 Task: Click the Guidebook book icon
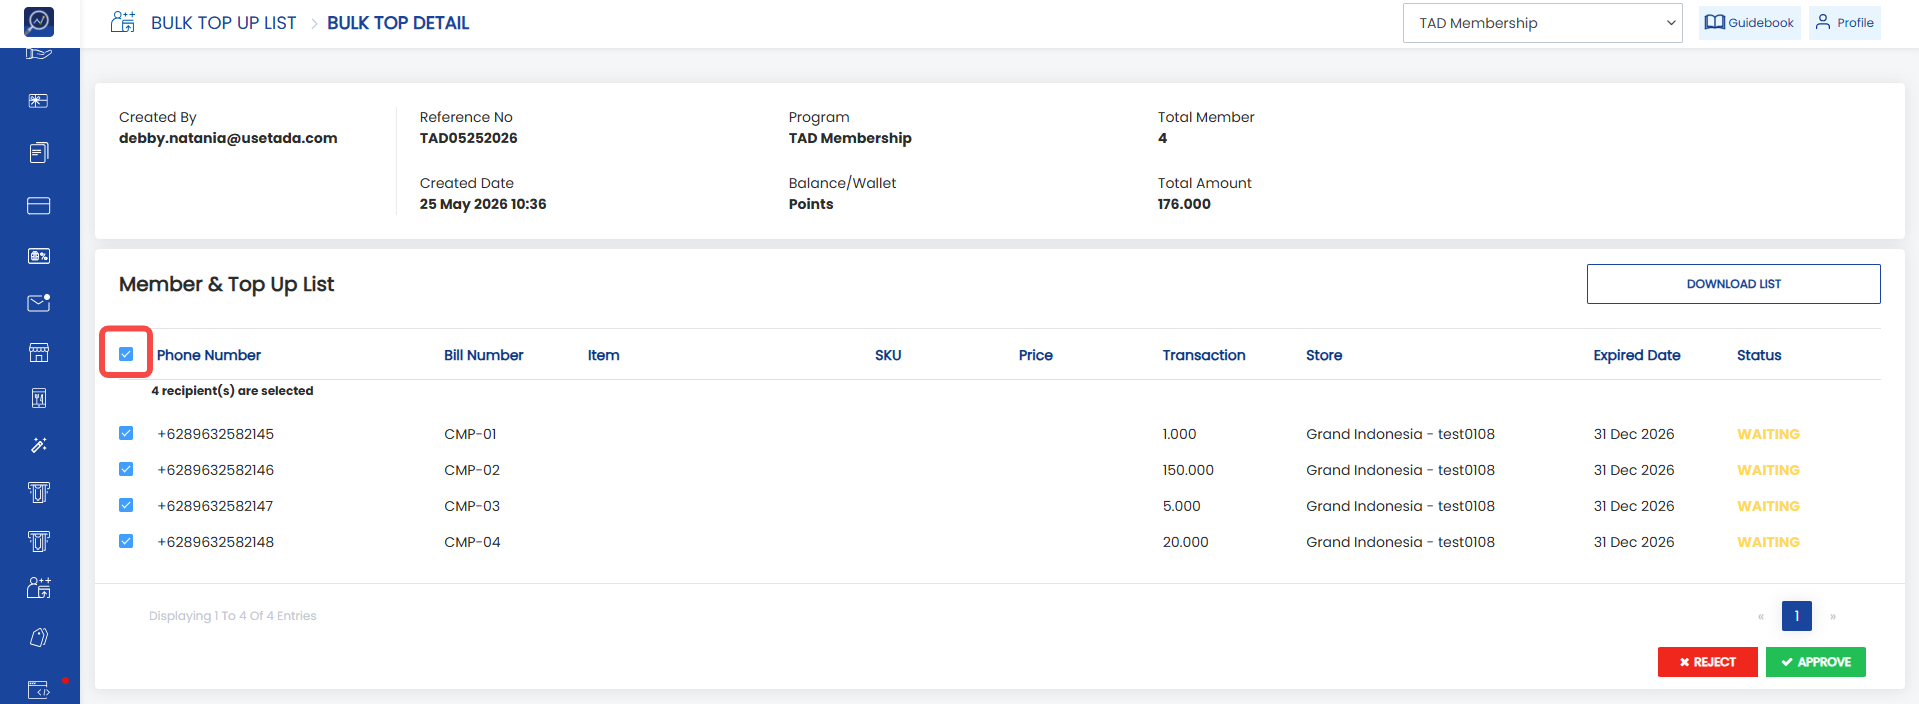pos(1714,22)
